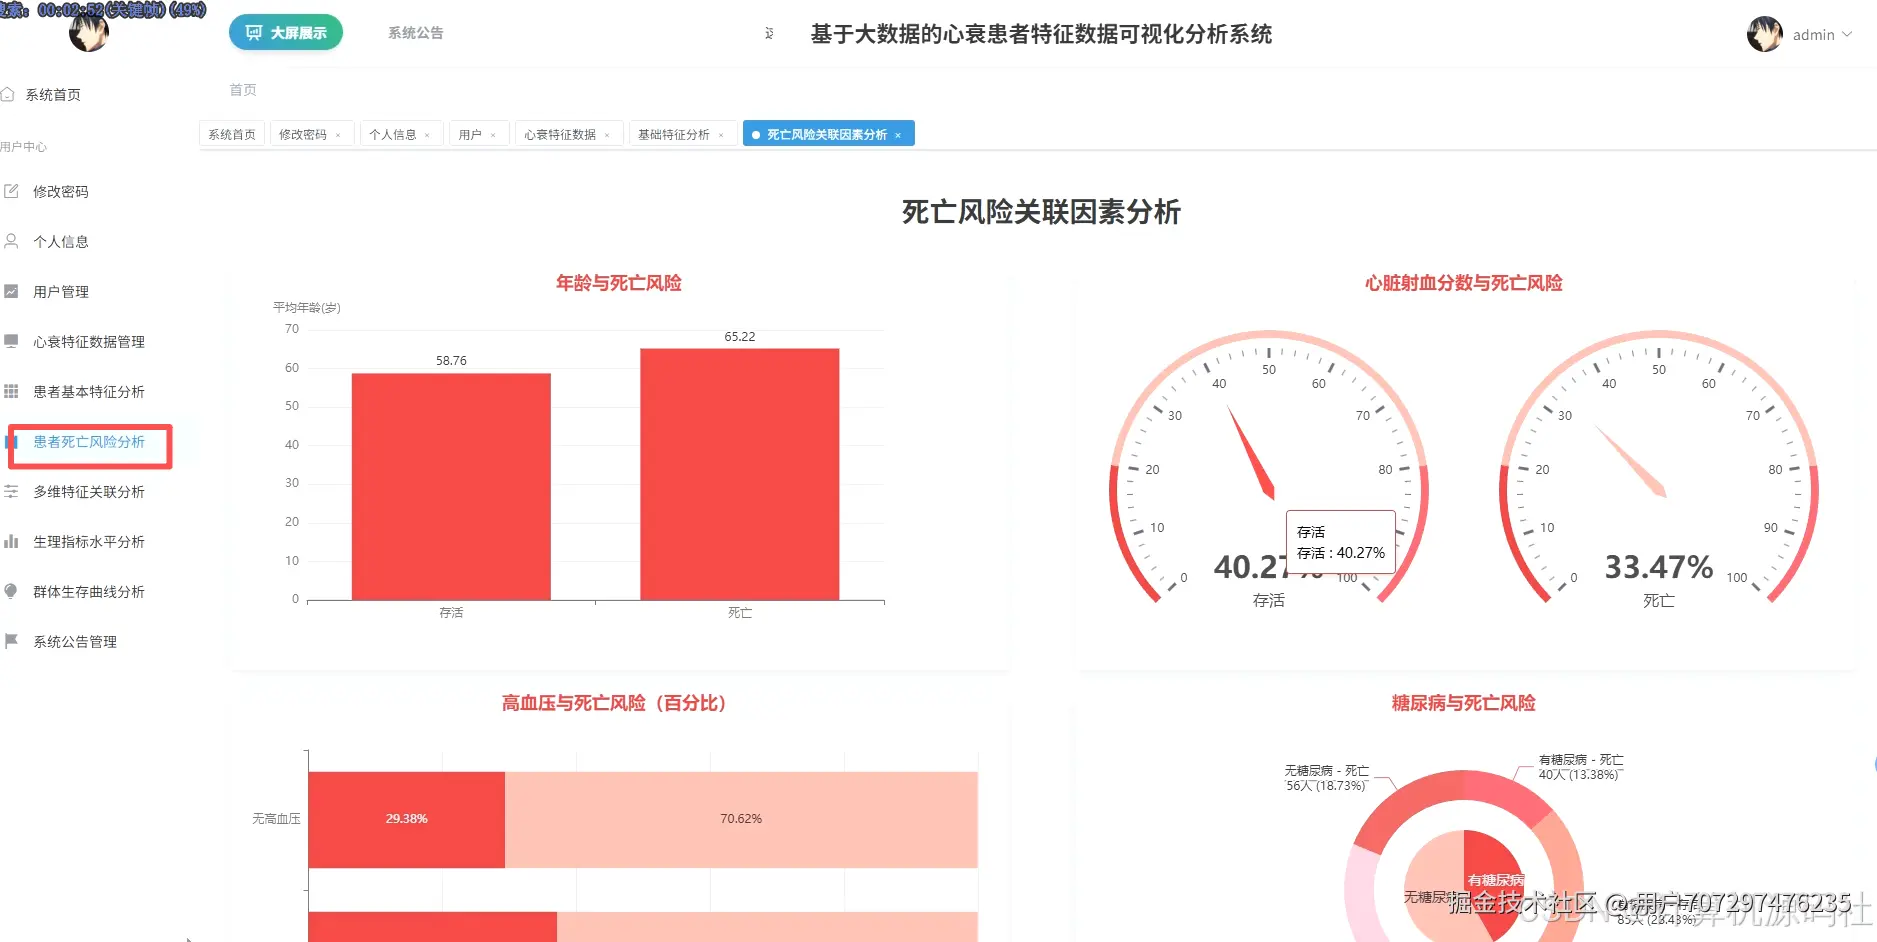
Task: Select the 生理指标水平分析 bar-chart icon
Action: point(11,541)
